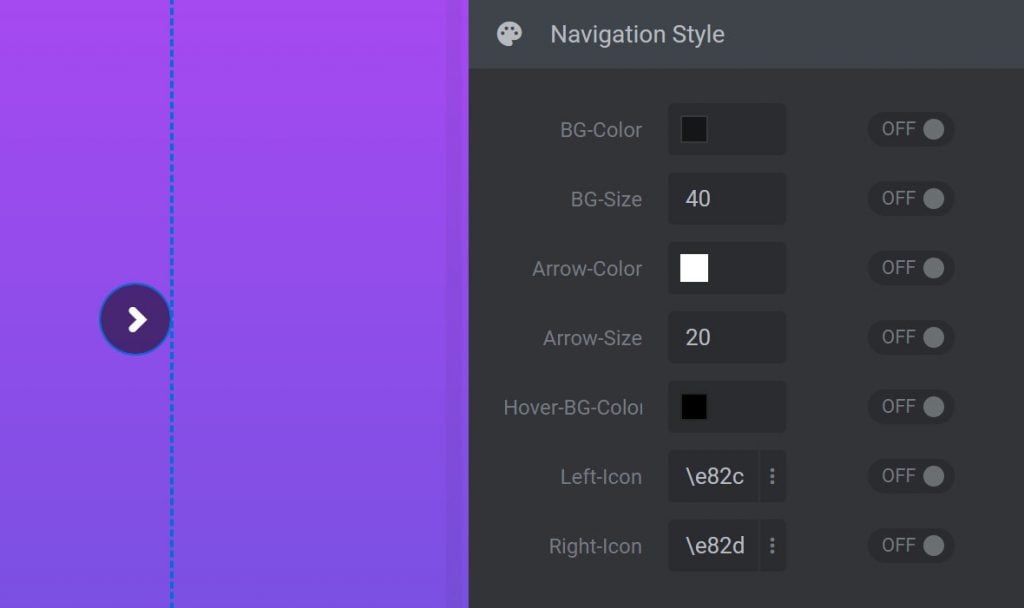Image resolution: width=1024 pixels, height=608 pixels.
Task: Turn on the BG-Size switch
Action: tap(910, 198)
